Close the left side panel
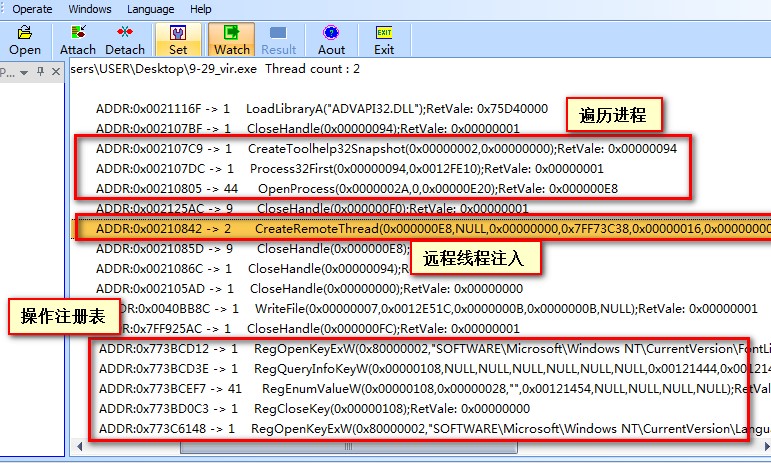The height and width of the screenshot is (463, 771). click(x=56, y=72)
